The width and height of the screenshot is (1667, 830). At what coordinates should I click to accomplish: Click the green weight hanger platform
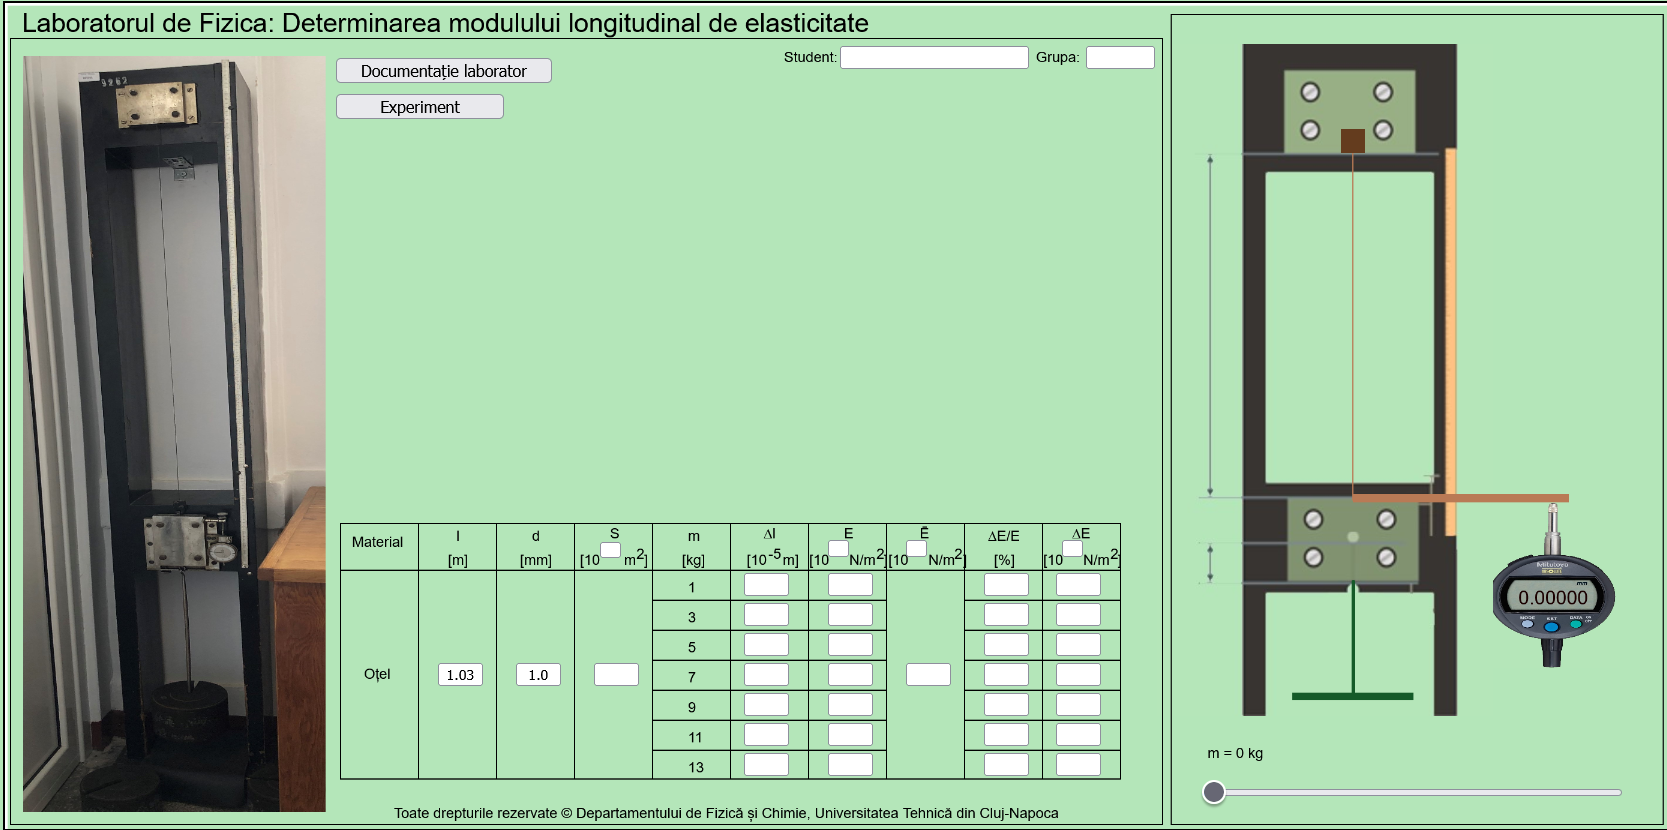[1352, 695]
